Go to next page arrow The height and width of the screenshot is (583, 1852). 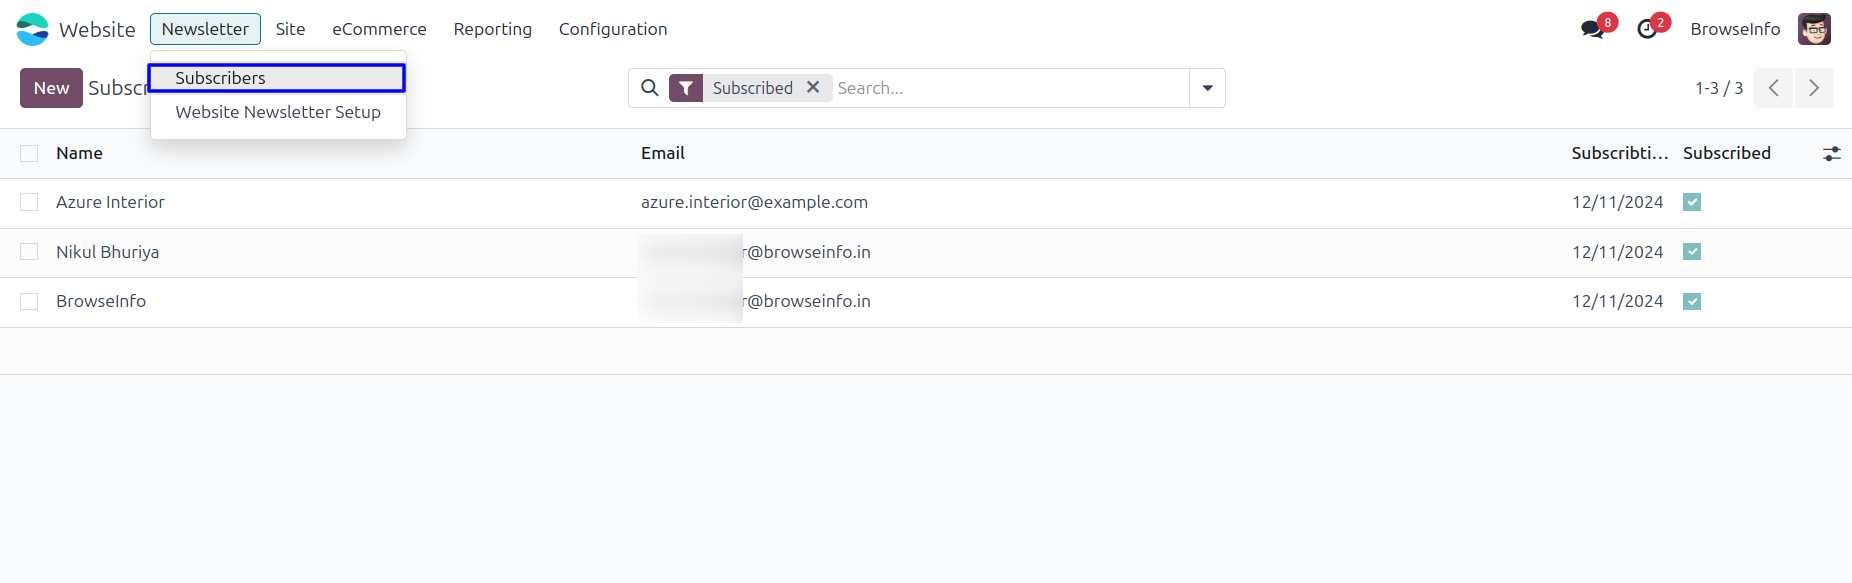[1814, 88]
